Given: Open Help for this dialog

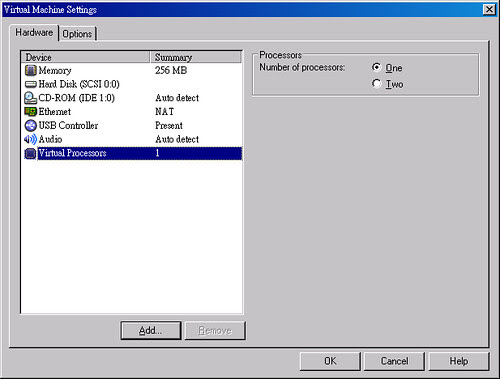Looking at the screenshot, I should pyautogui.click(x=459, y=361).
